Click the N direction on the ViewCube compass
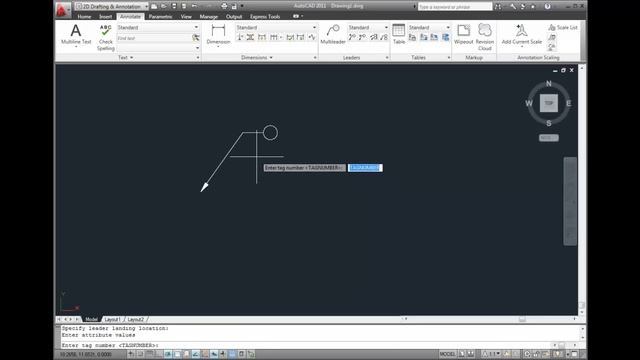This screenshot has width=640, height=360. 549,83
